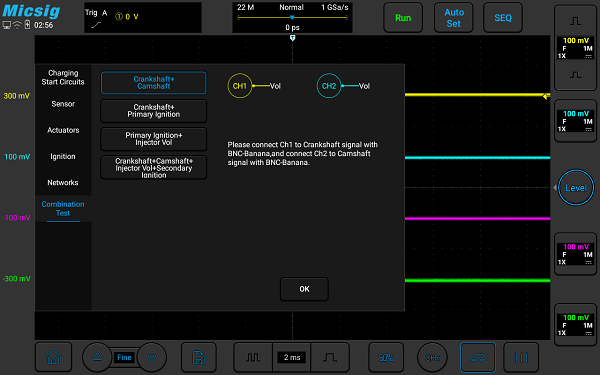Tap the CH× channel close icon
Viewport: 600px width, 375px height.
432,357
